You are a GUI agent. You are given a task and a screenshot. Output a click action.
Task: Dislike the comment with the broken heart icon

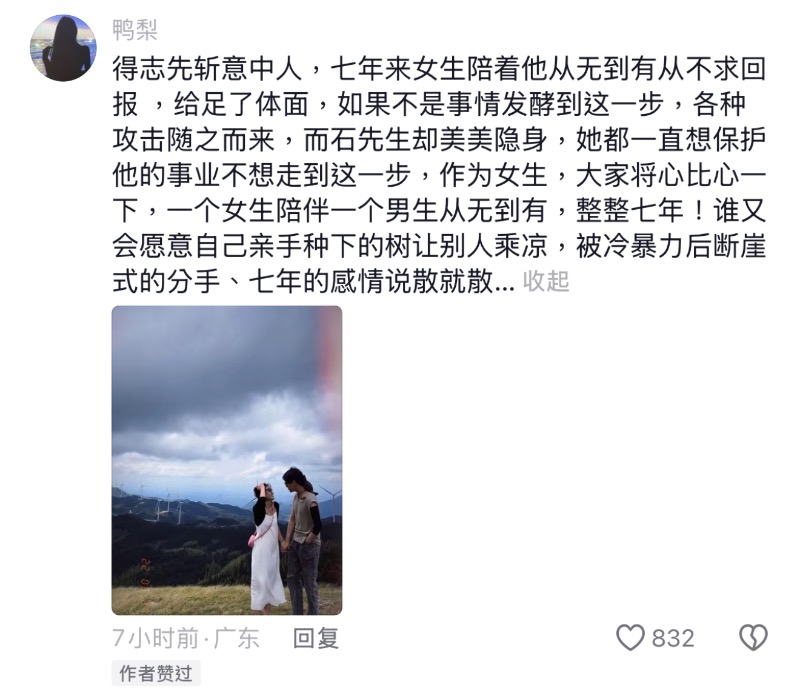click(753, 638)
